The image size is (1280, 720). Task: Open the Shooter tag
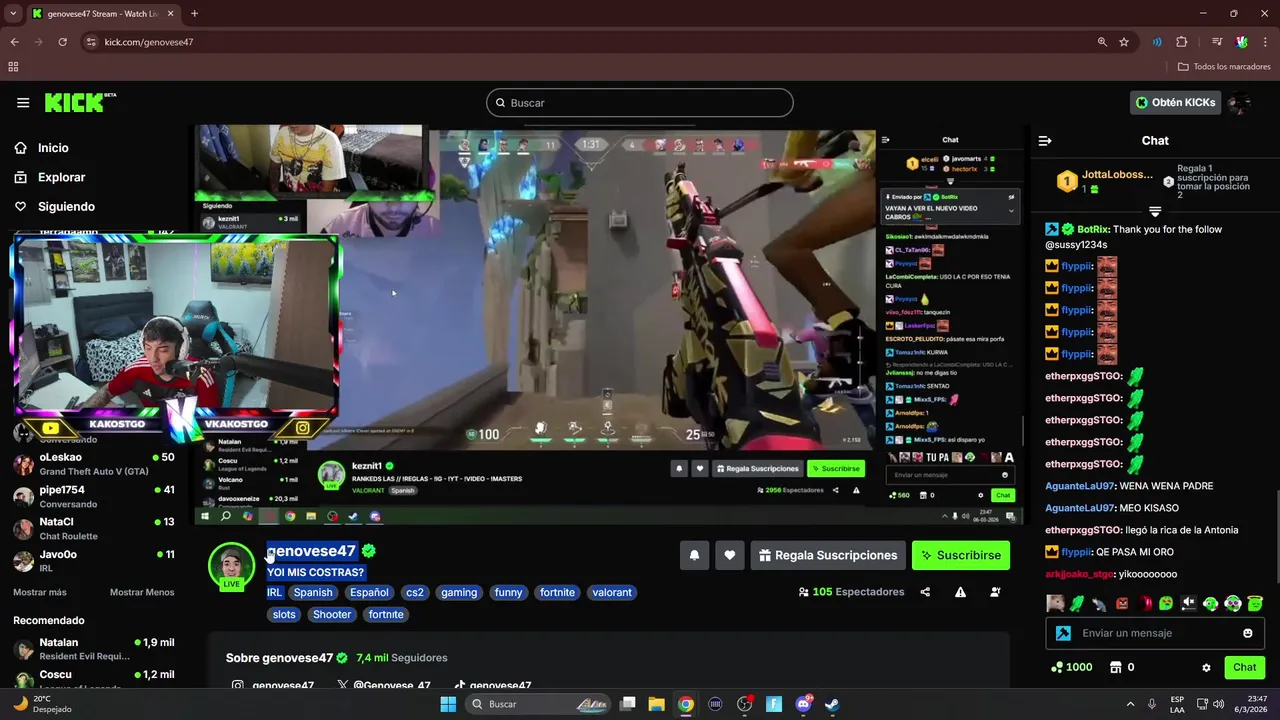pos(332,614)
